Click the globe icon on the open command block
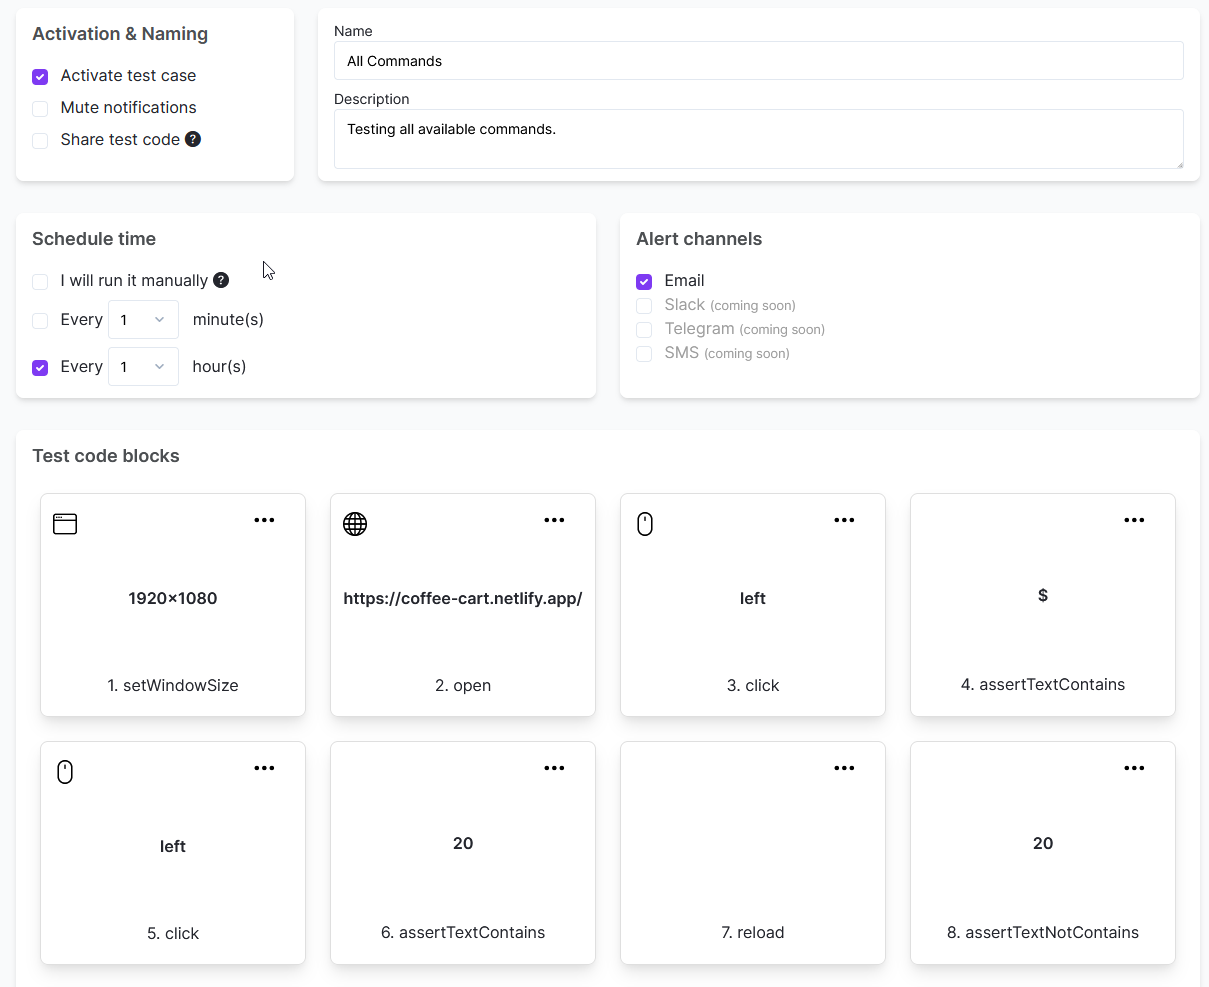 click(355, 523)
